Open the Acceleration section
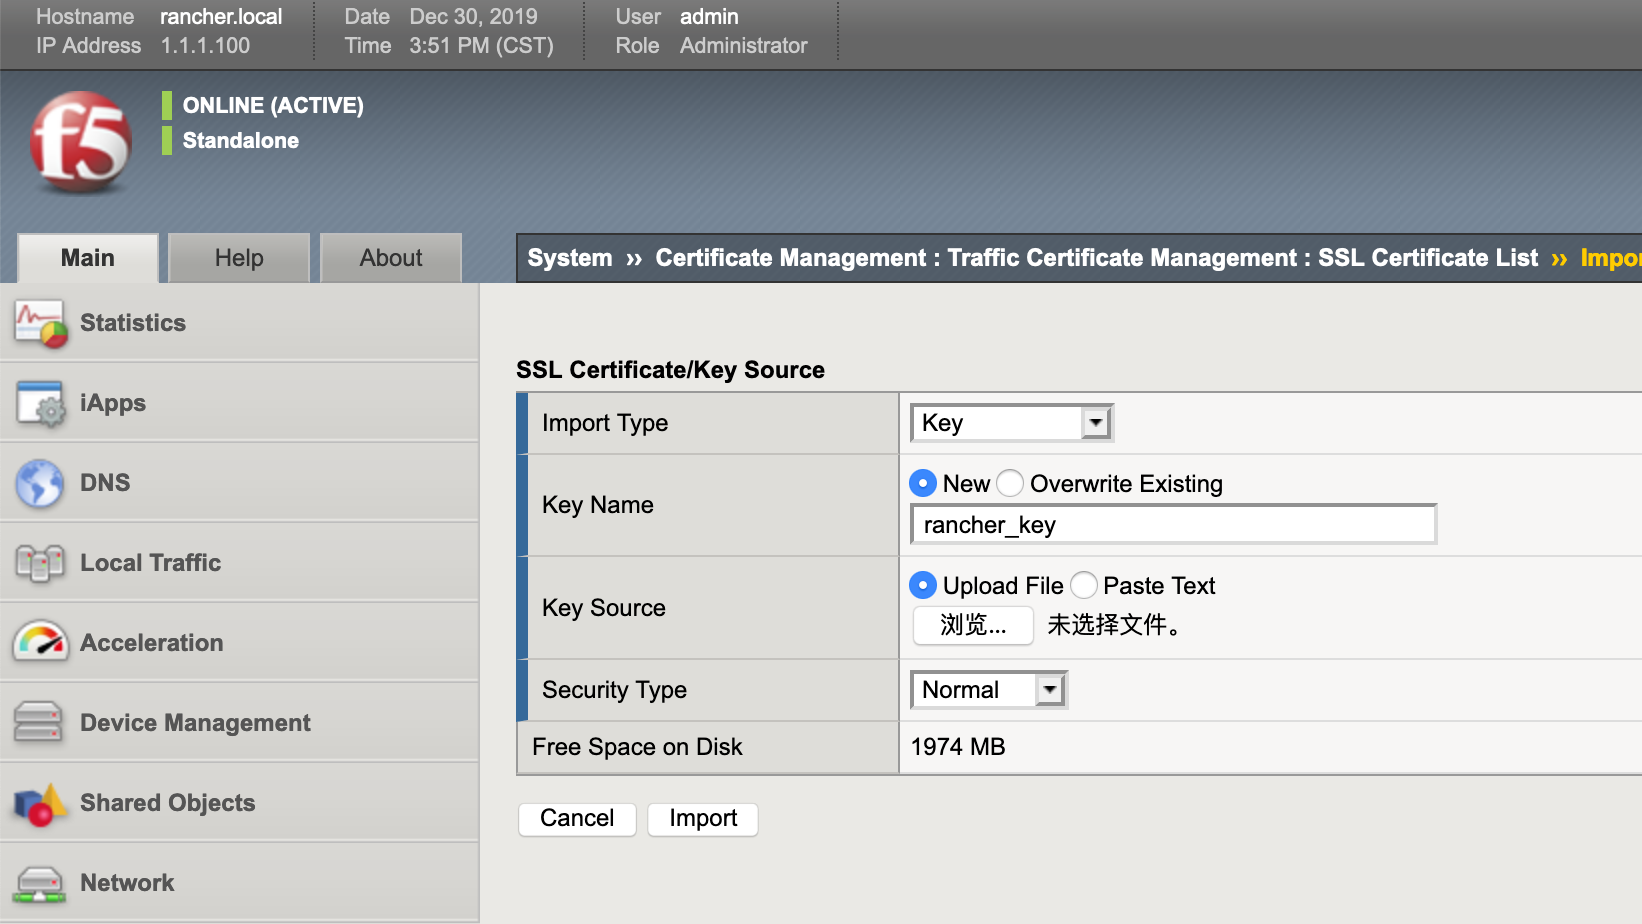Screen dimensions: 1642x924 (239, 643)
